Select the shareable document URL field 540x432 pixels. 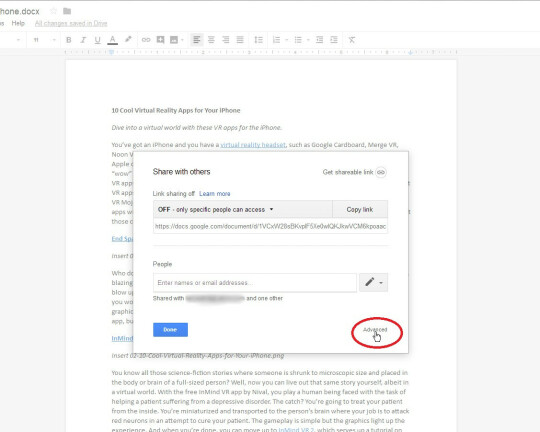[270, 226]
